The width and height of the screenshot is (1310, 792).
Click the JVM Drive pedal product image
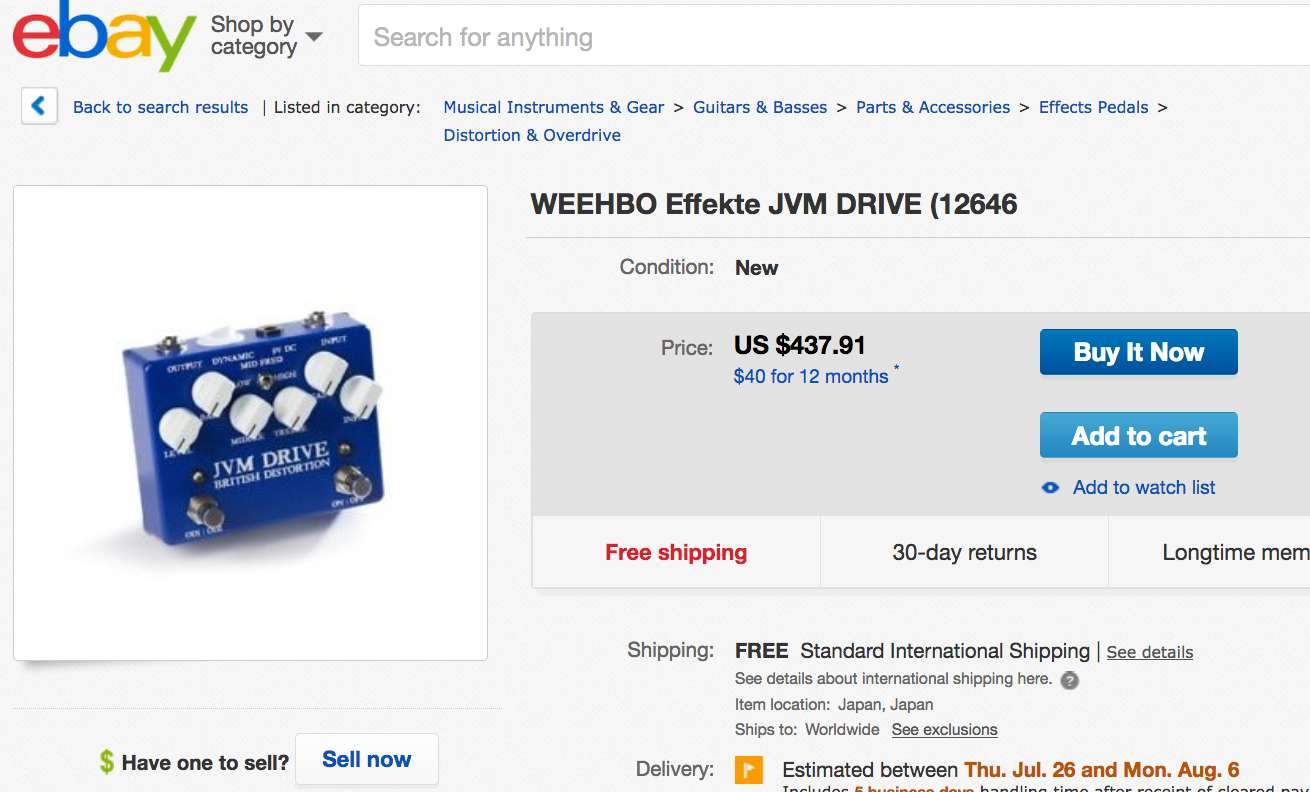coord(250,423)
